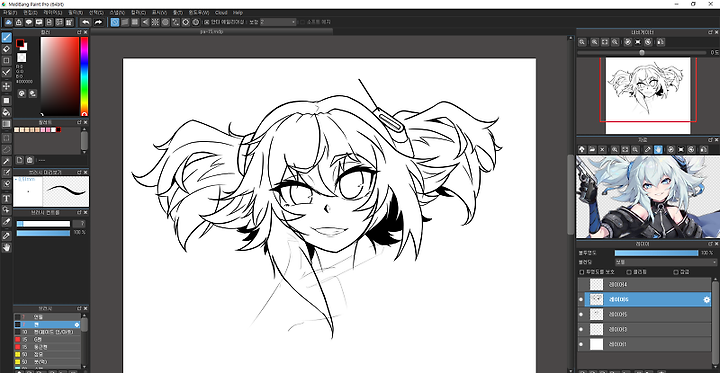Image resolution: width=720 pixels, height=373 pixels.
Task: Toggle the anti-aliasing checkbox in the top toolbar
Action: point(207,22)
